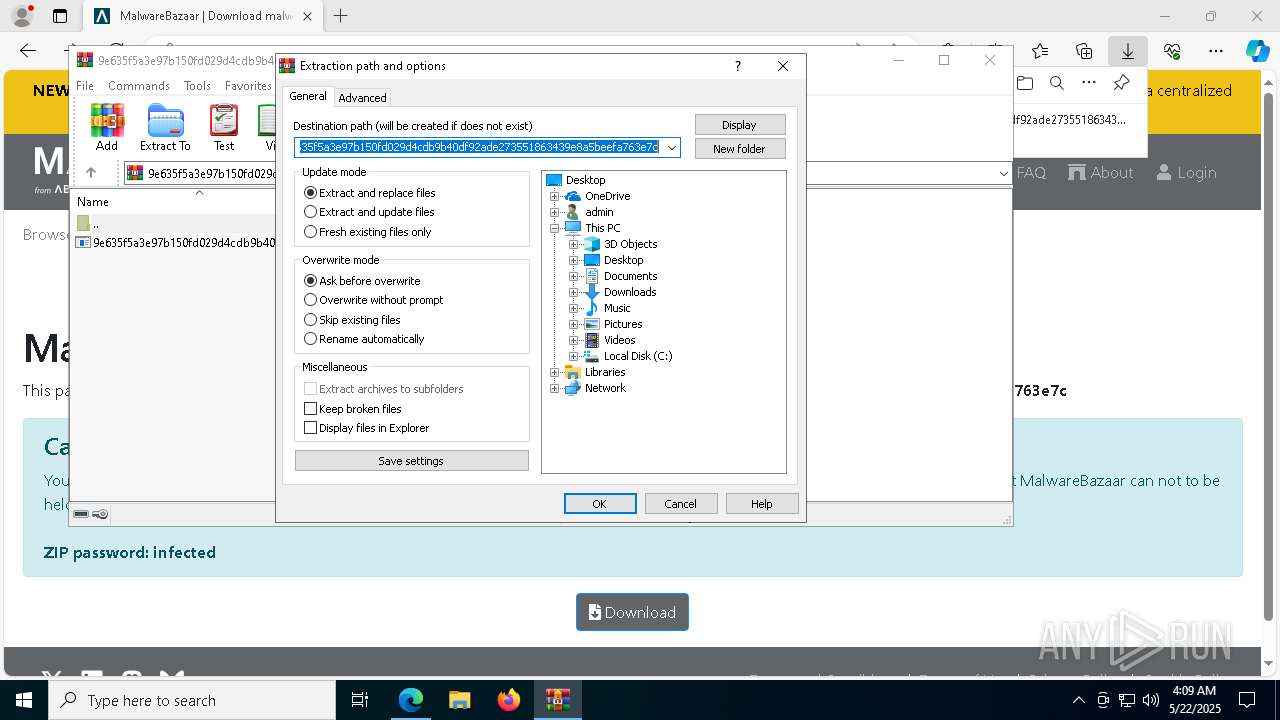Open the Copilot icon in Edge
1280x720 pixels.
pos(1257,51)
